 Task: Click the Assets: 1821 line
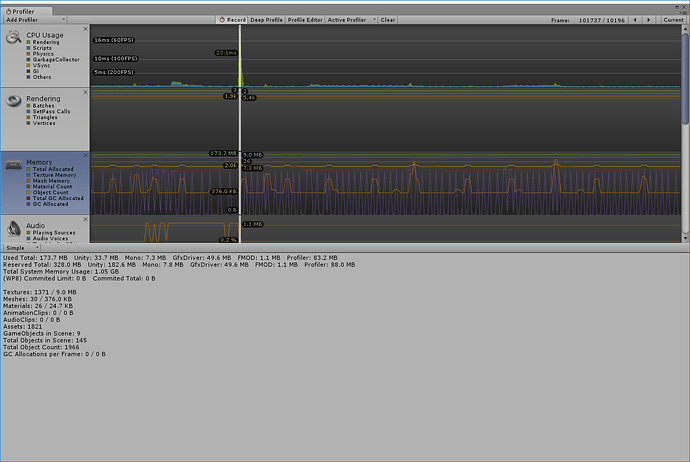pos(22,326)
